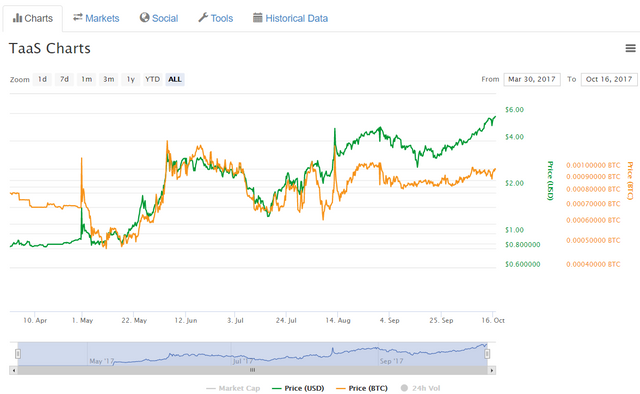
Task: Toggle Price (BTC) series in legend
Action: pyautogui.click(x=362, y=388)
